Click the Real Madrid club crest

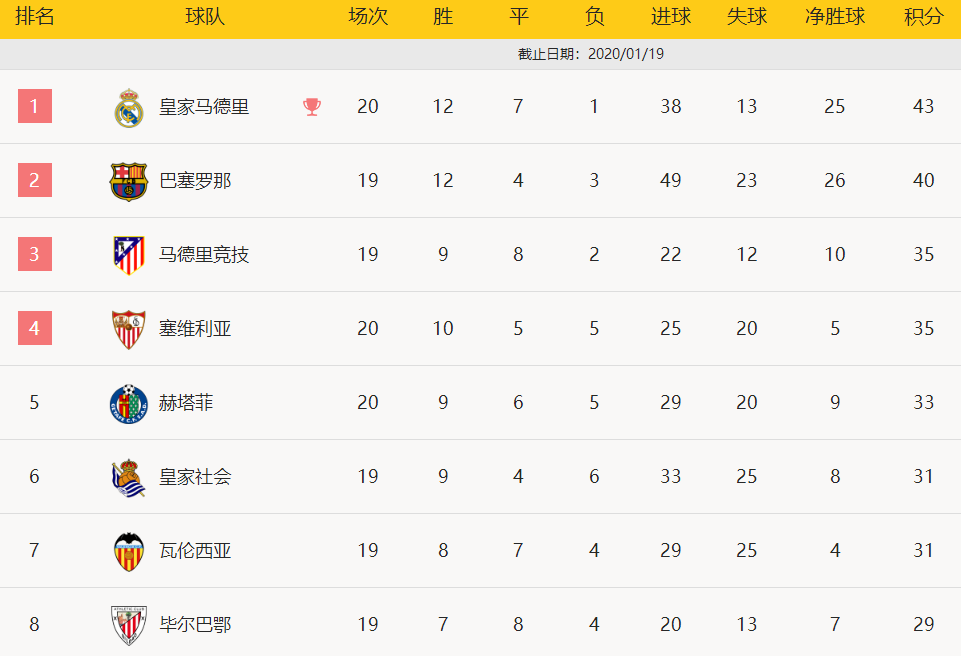point(129,108)
